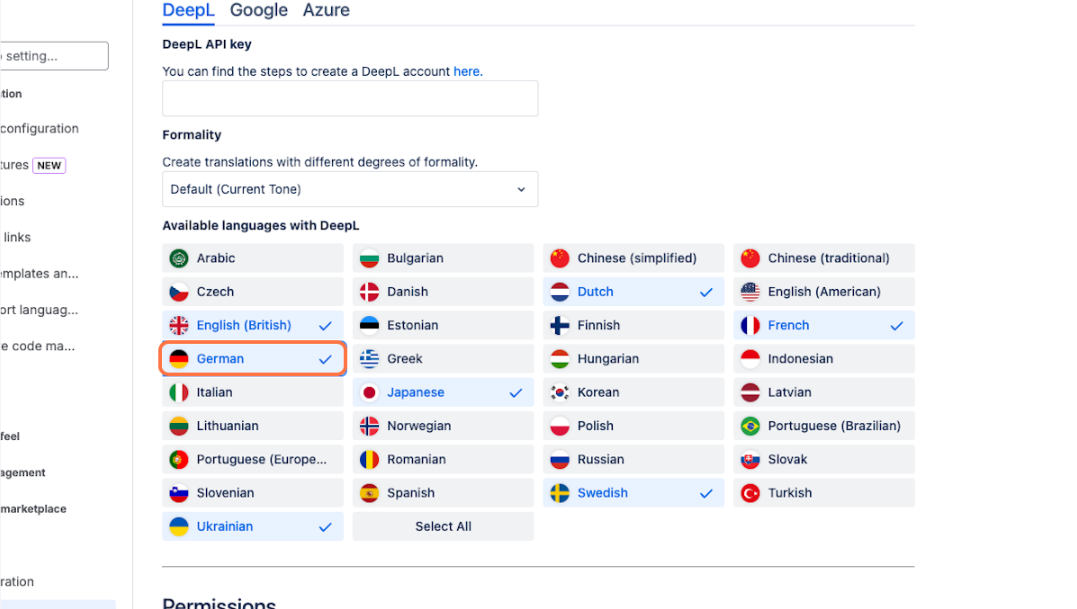Click the Indonesian flag icon
The height and width of the screenshot is (609, 1077).
click(x=749, y=358)
